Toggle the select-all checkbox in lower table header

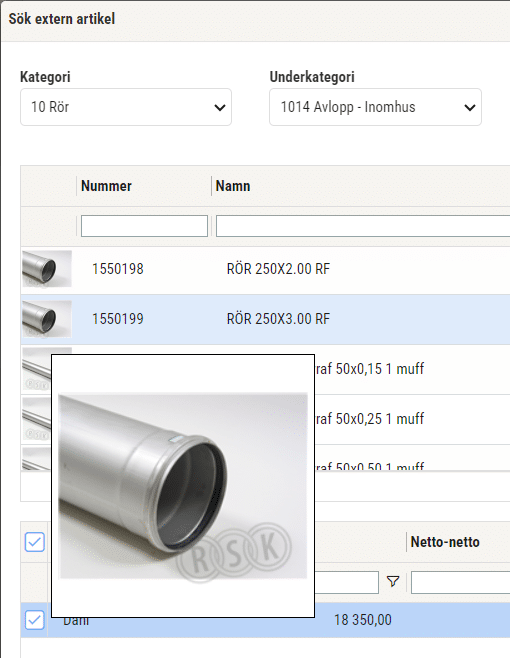coord(35,542)
